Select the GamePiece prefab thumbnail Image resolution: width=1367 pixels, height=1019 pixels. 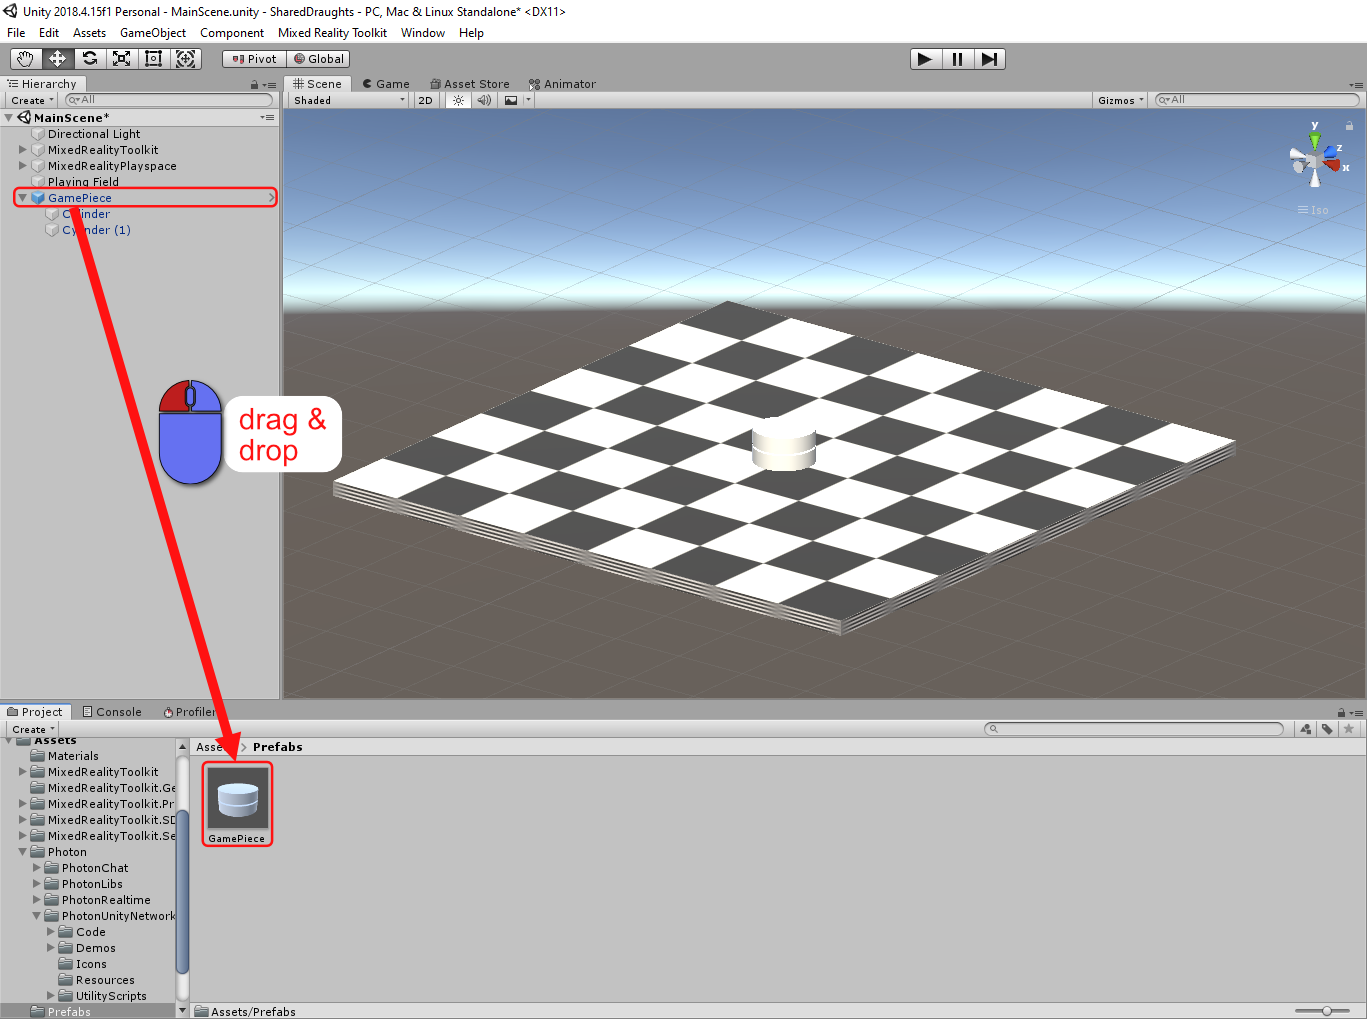[238, 799]
